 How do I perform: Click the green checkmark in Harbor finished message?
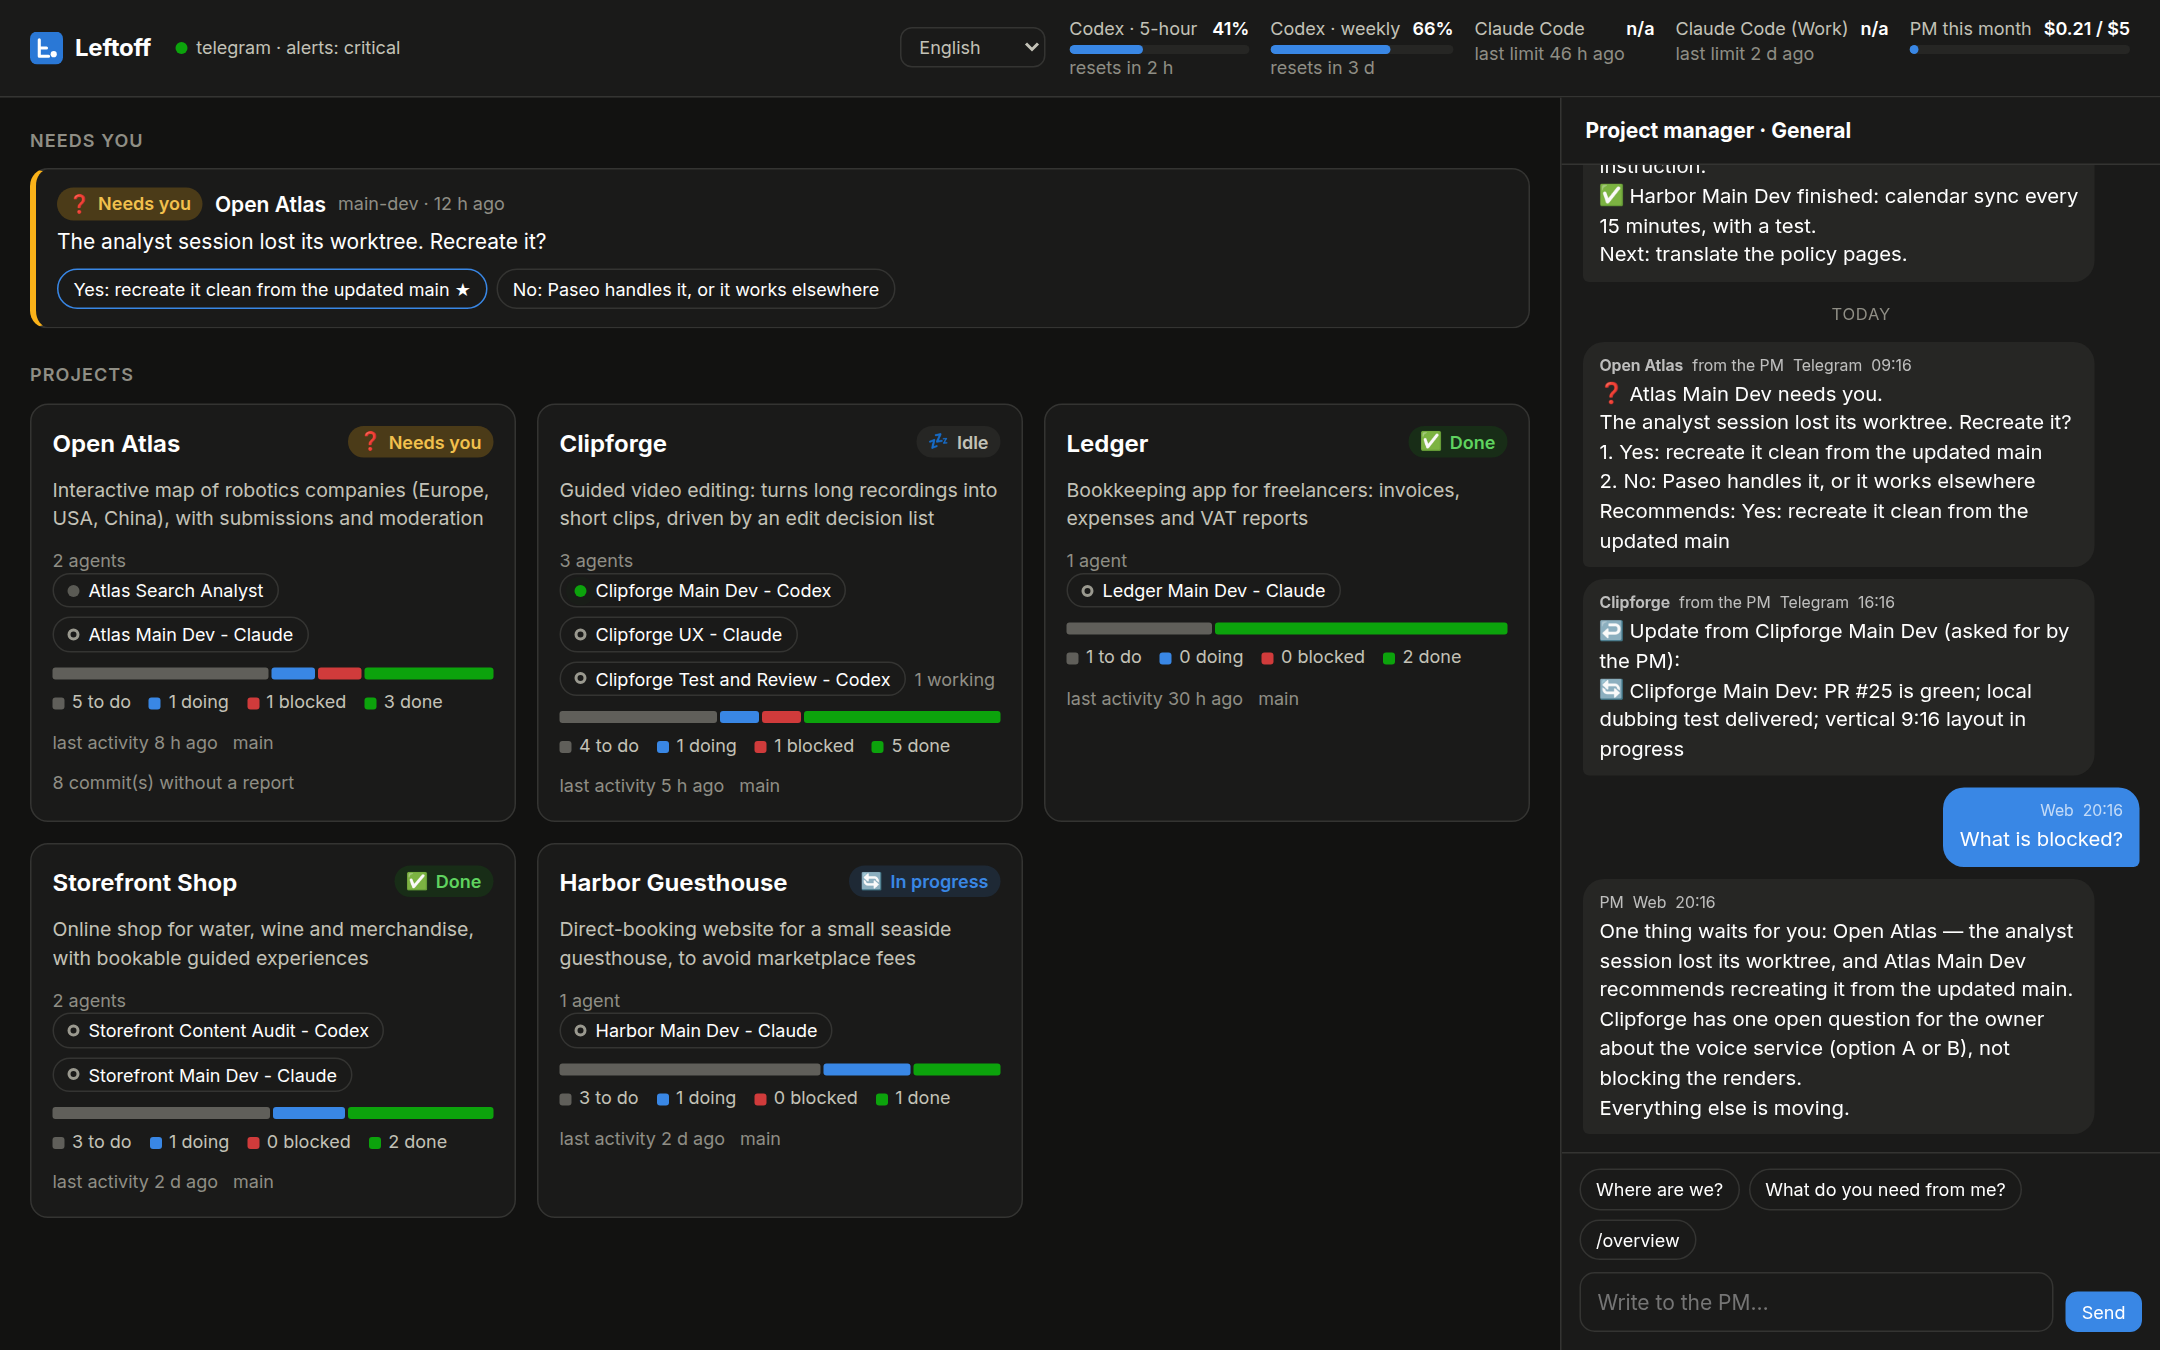coord(1611,195)
